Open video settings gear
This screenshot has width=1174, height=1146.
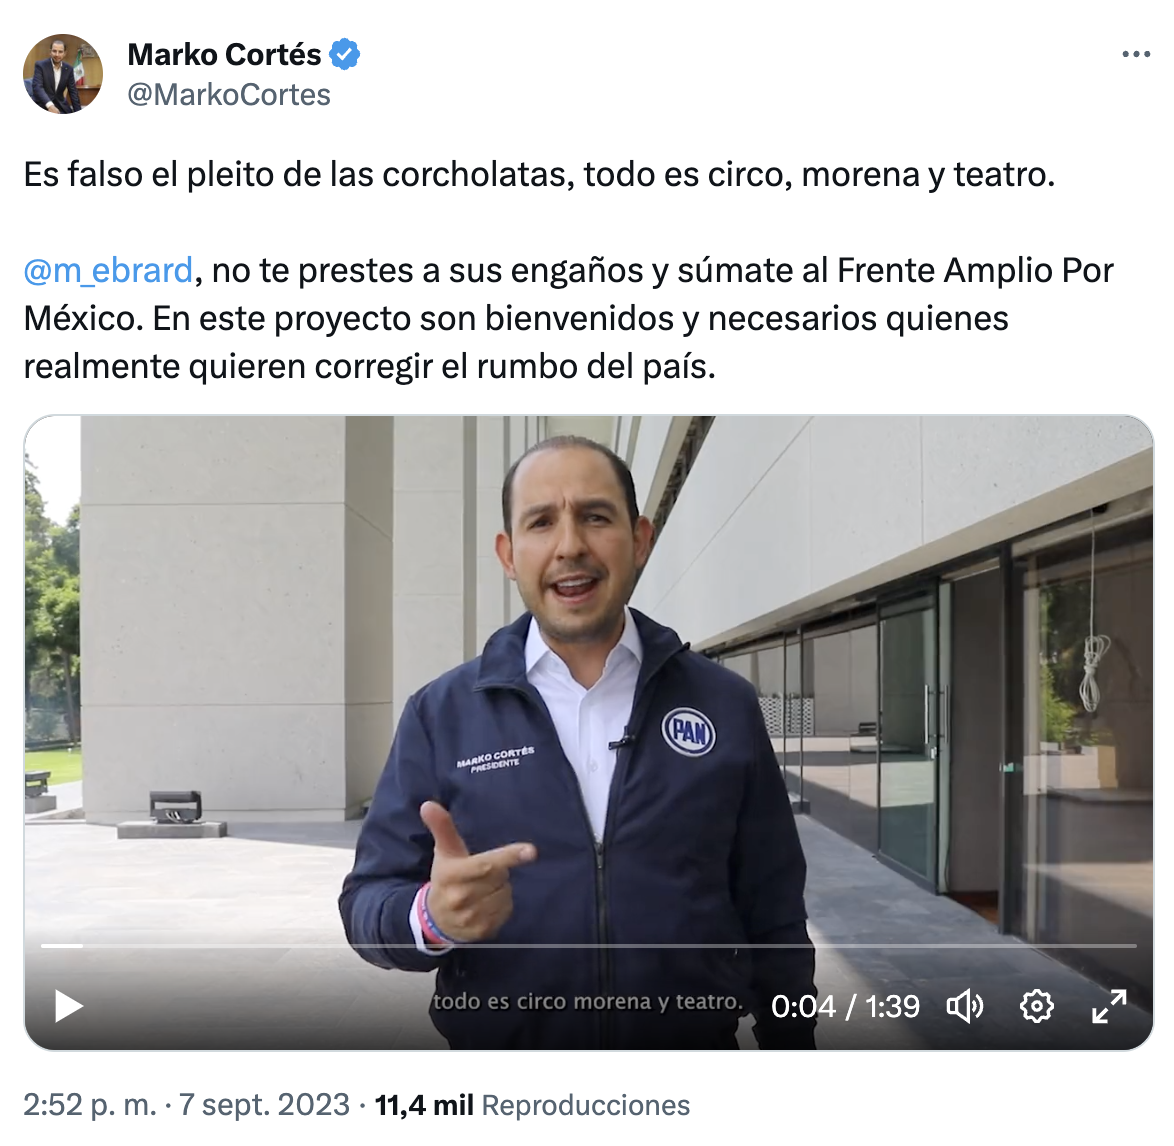pyautogui.click(x=1037, y=1006)
